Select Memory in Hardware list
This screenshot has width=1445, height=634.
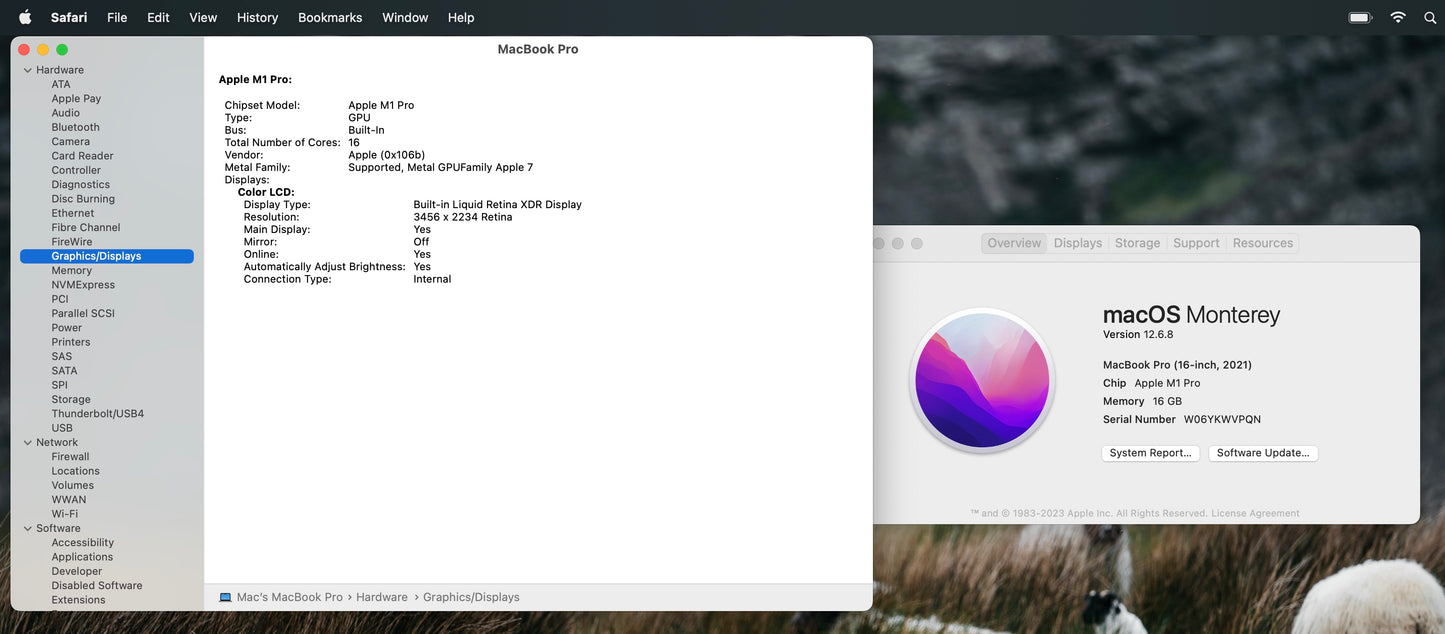point(72,270)
